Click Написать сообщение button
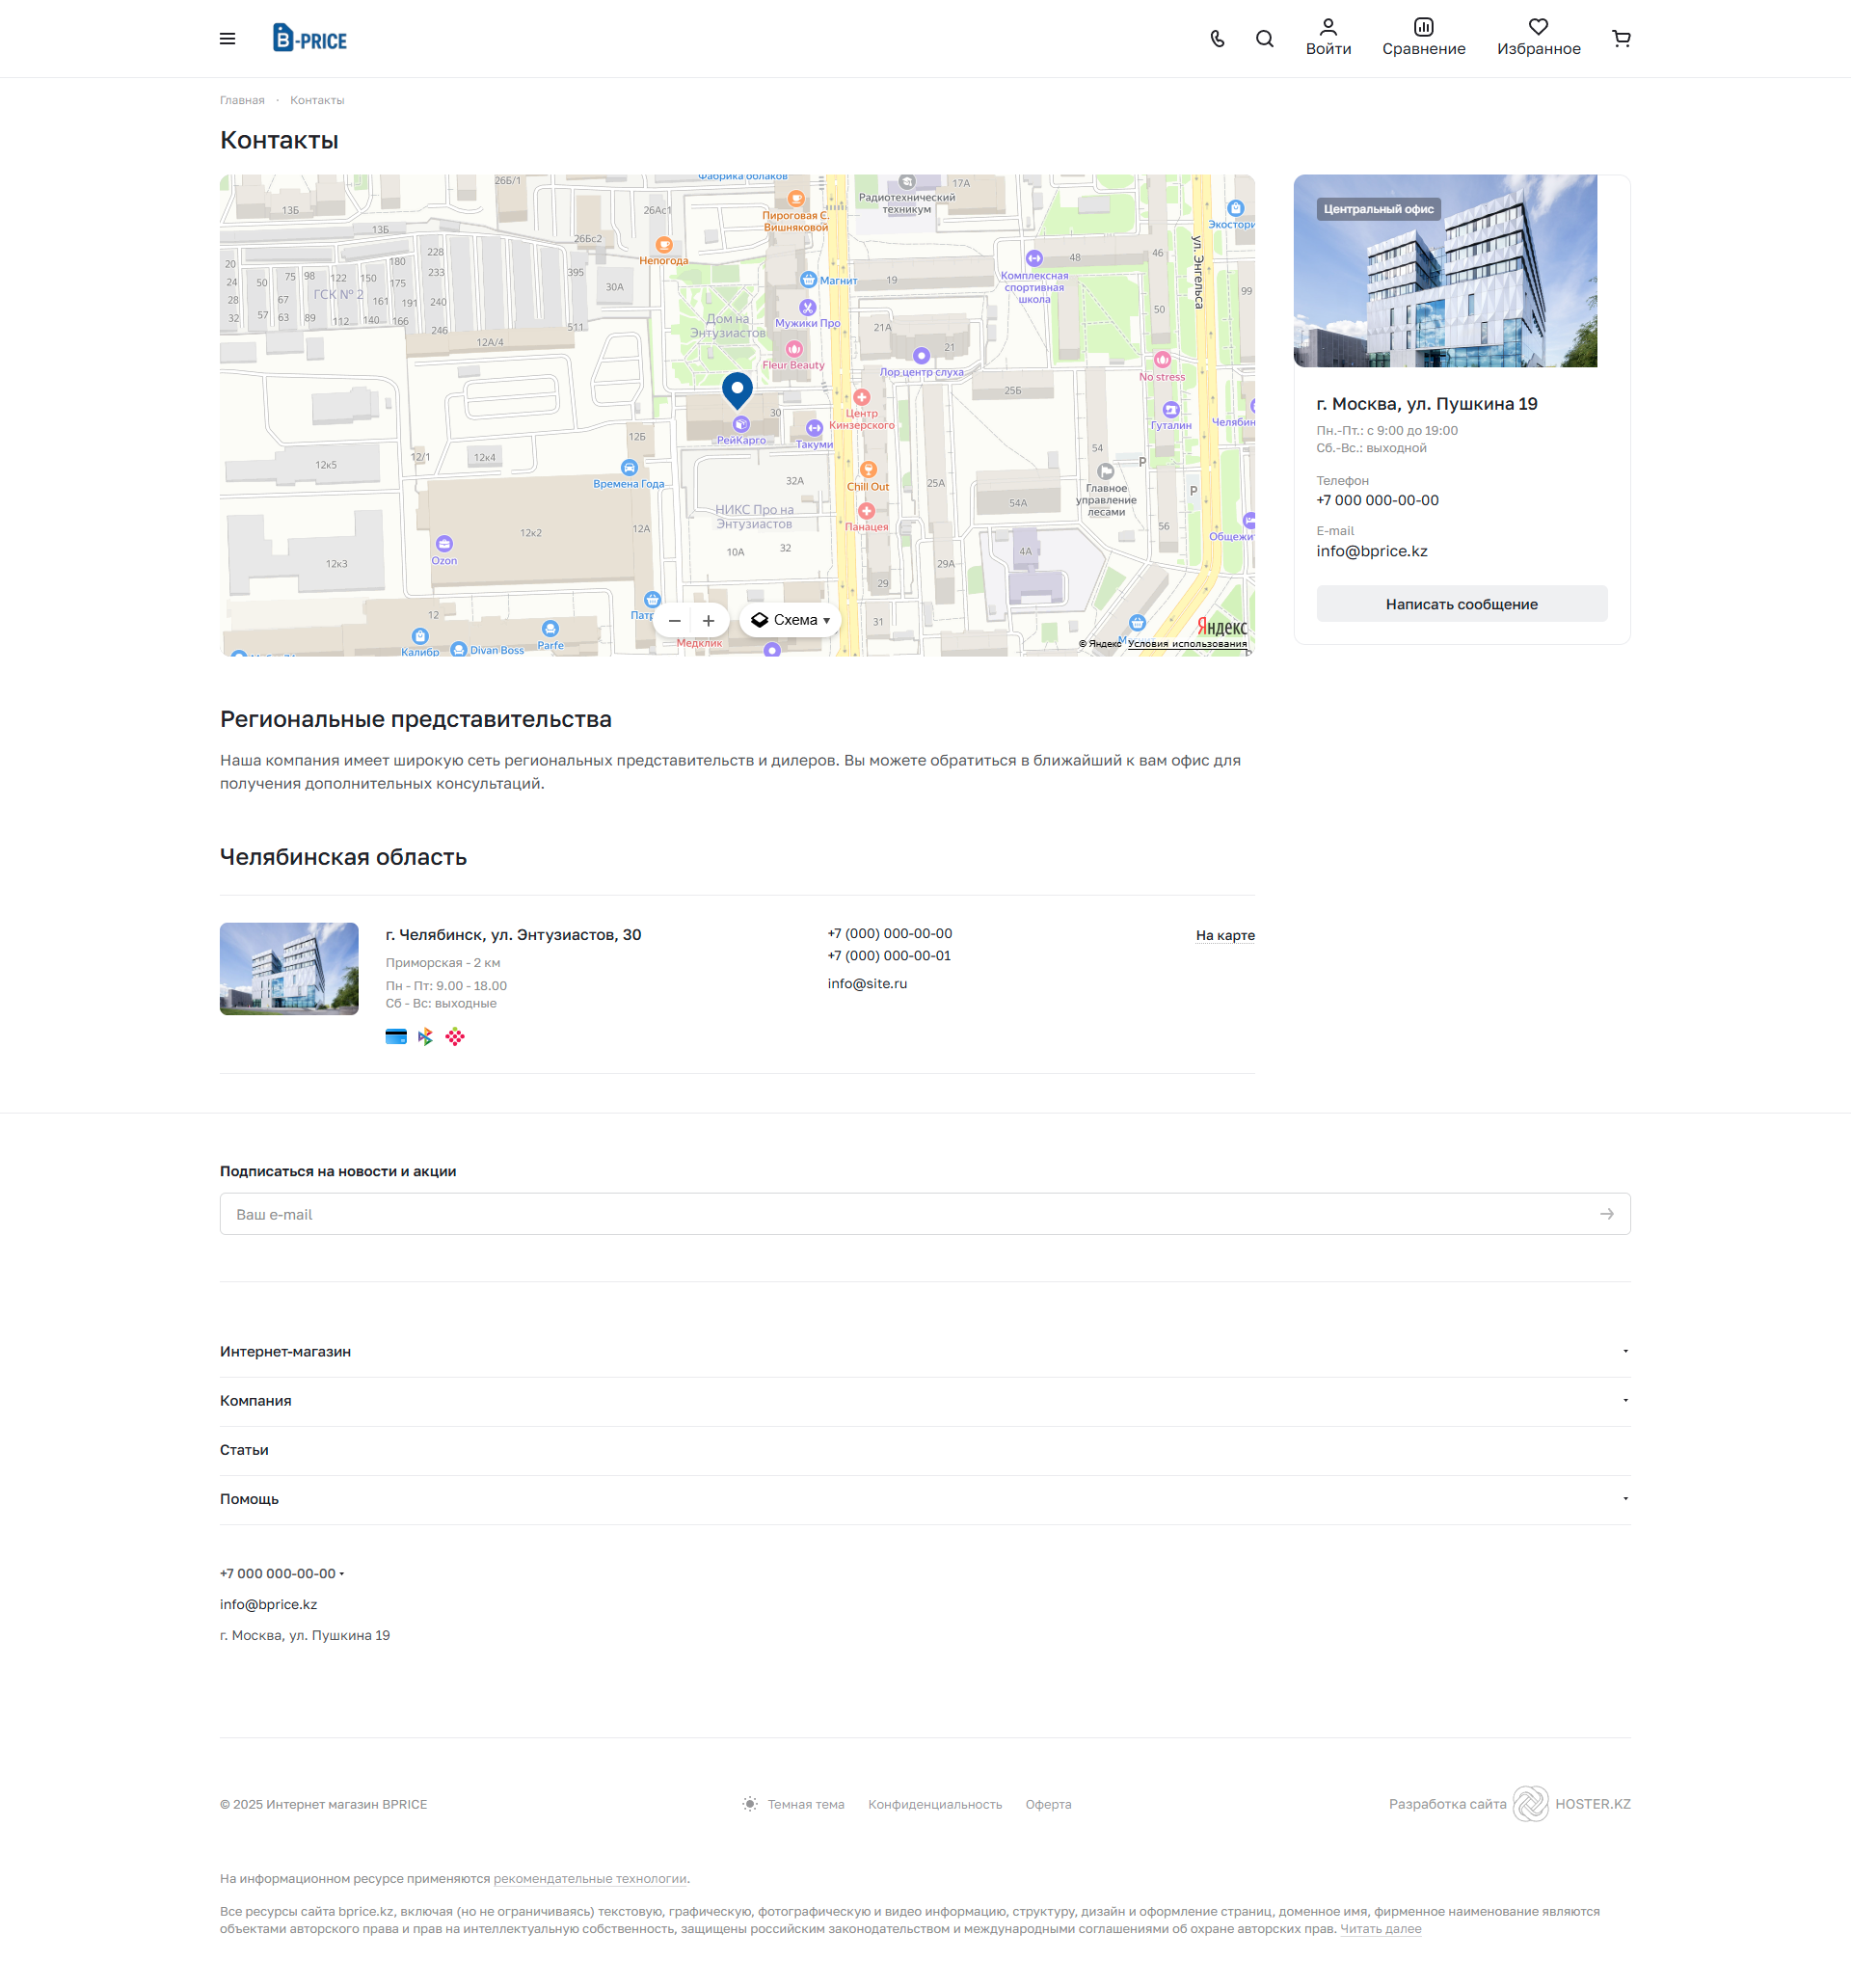Image resolution: width=1851 pixels, height=1988 pixels. click(1460, 604)
